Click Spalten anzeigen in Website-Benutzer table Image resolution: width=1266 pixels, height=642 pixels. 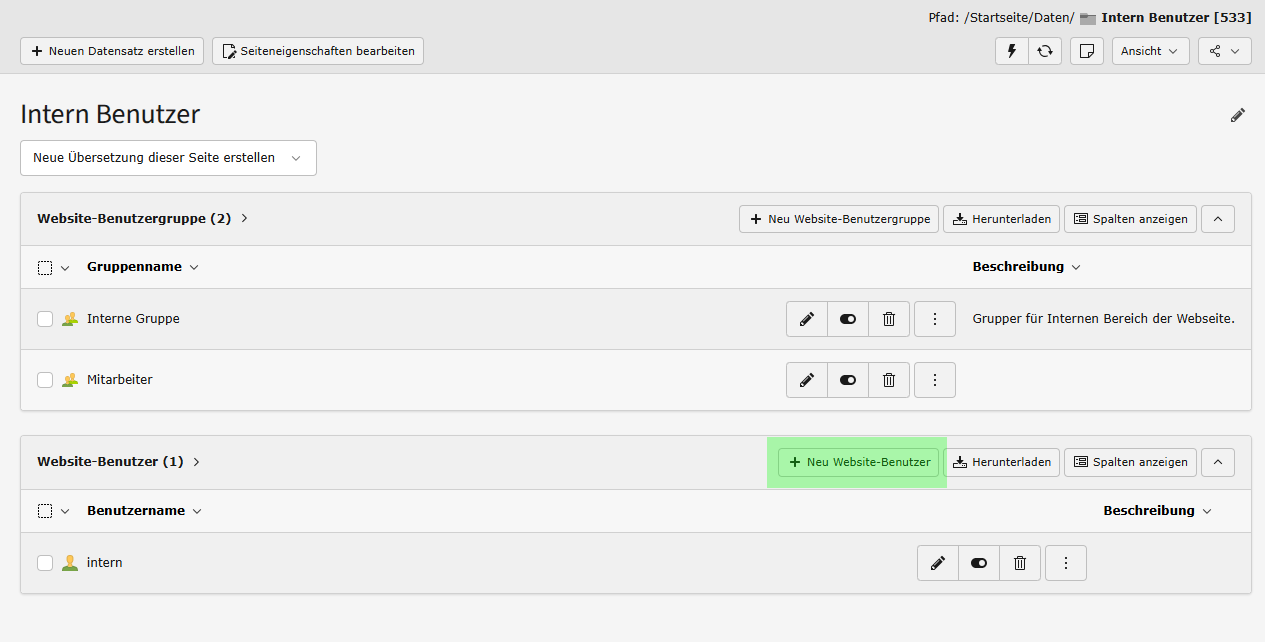1130,462
